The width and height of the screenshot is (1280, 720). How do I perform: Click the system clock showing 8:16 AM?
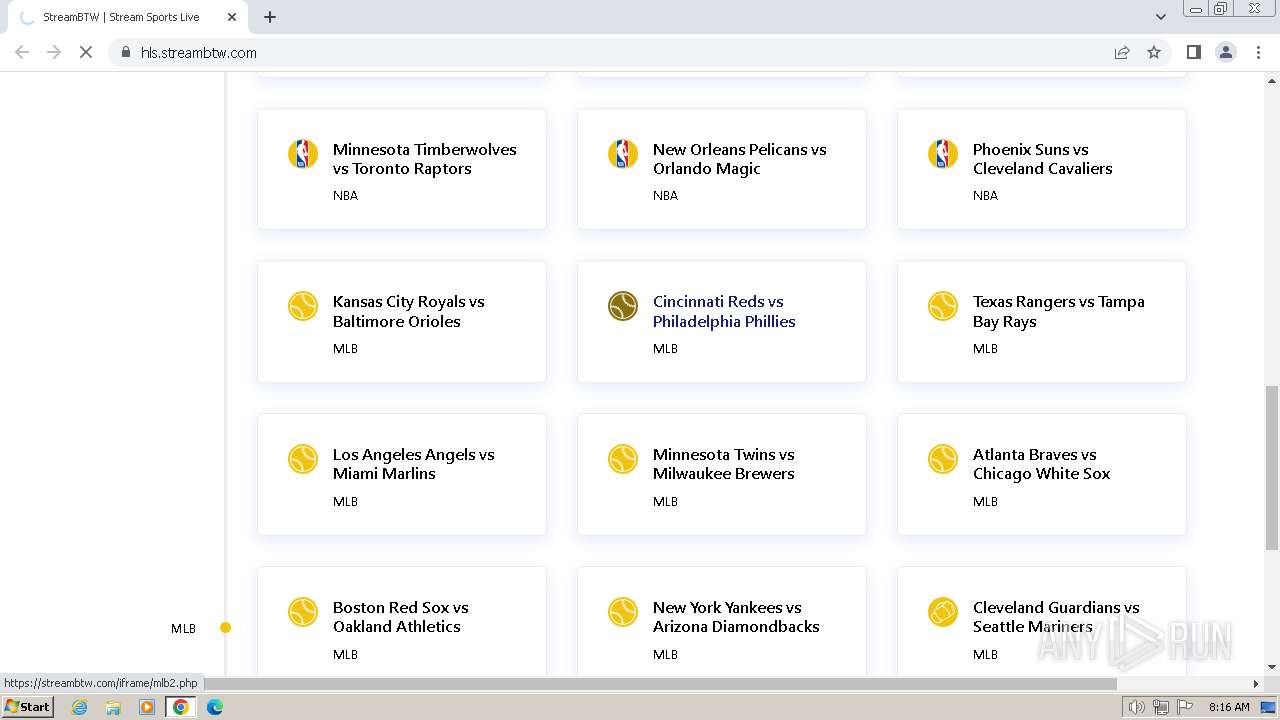point(1229,707)
